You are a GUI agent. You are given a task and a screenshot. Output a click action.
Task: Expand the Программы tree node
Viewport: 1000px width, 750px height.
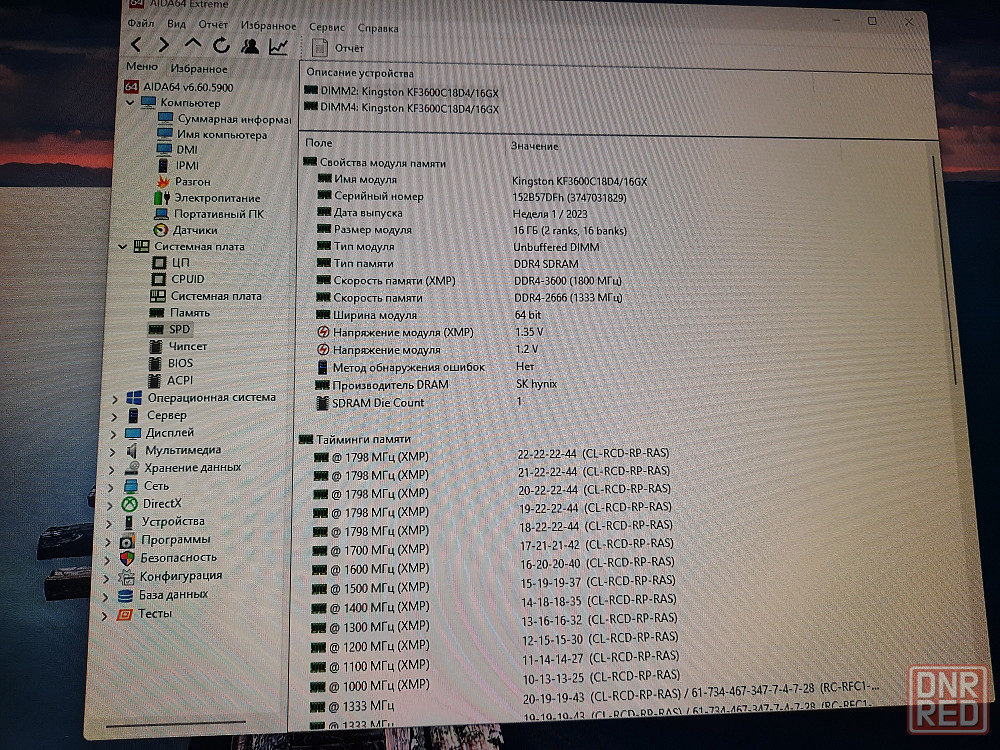(108, 542)
